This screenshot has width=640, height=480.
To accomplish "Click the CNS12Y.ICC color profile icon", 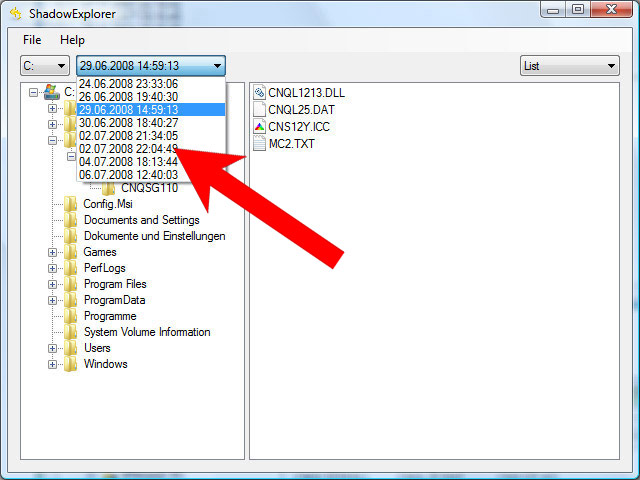I will [259, 127].
